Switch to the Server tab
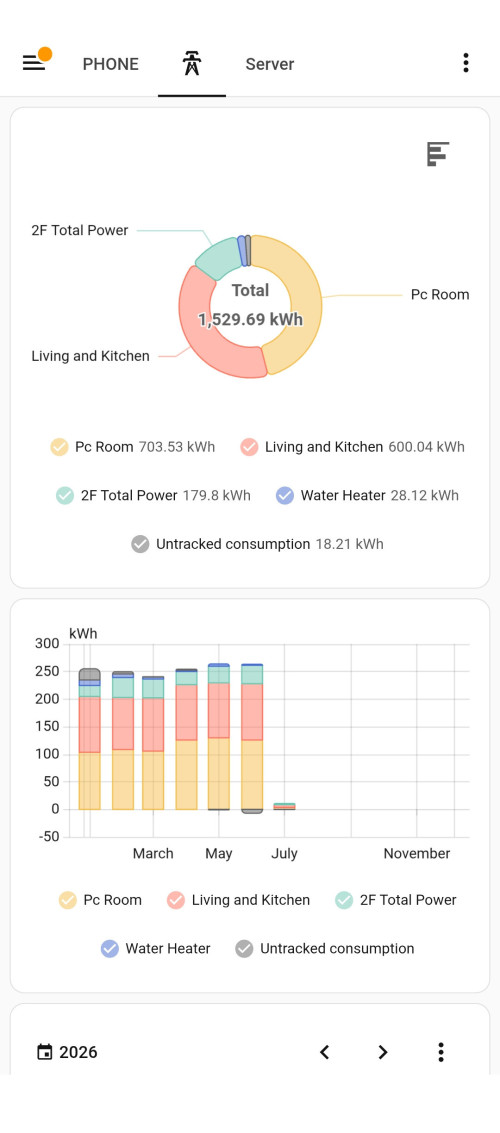The width and height of the screenshot is (500, 1133). click(270, 64)
